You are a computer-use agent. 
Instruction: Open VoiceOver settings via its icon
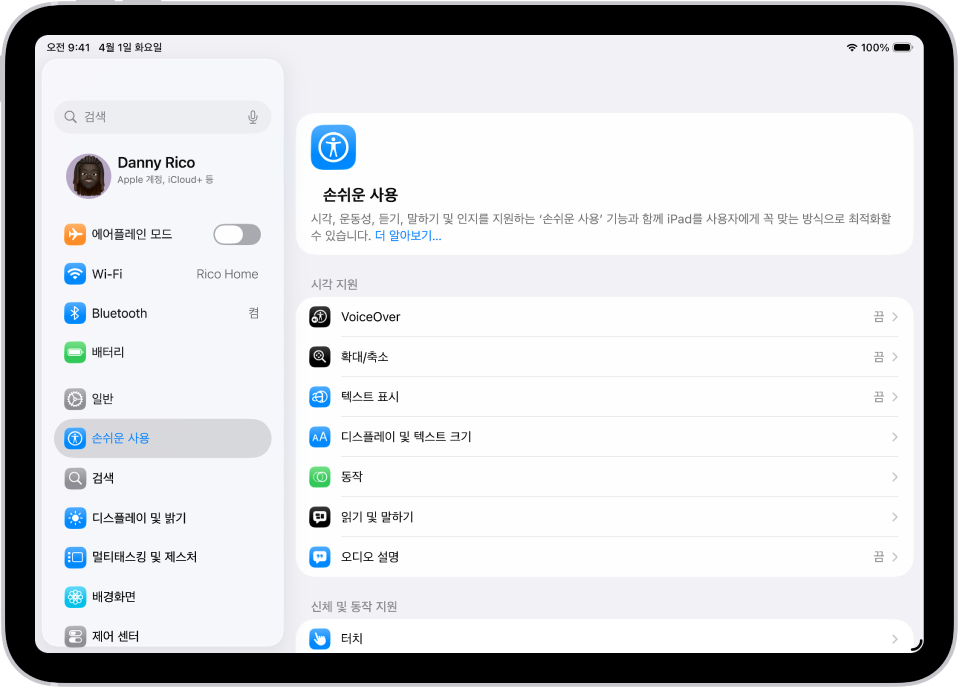pyautogui.click(x=320, y=316)
